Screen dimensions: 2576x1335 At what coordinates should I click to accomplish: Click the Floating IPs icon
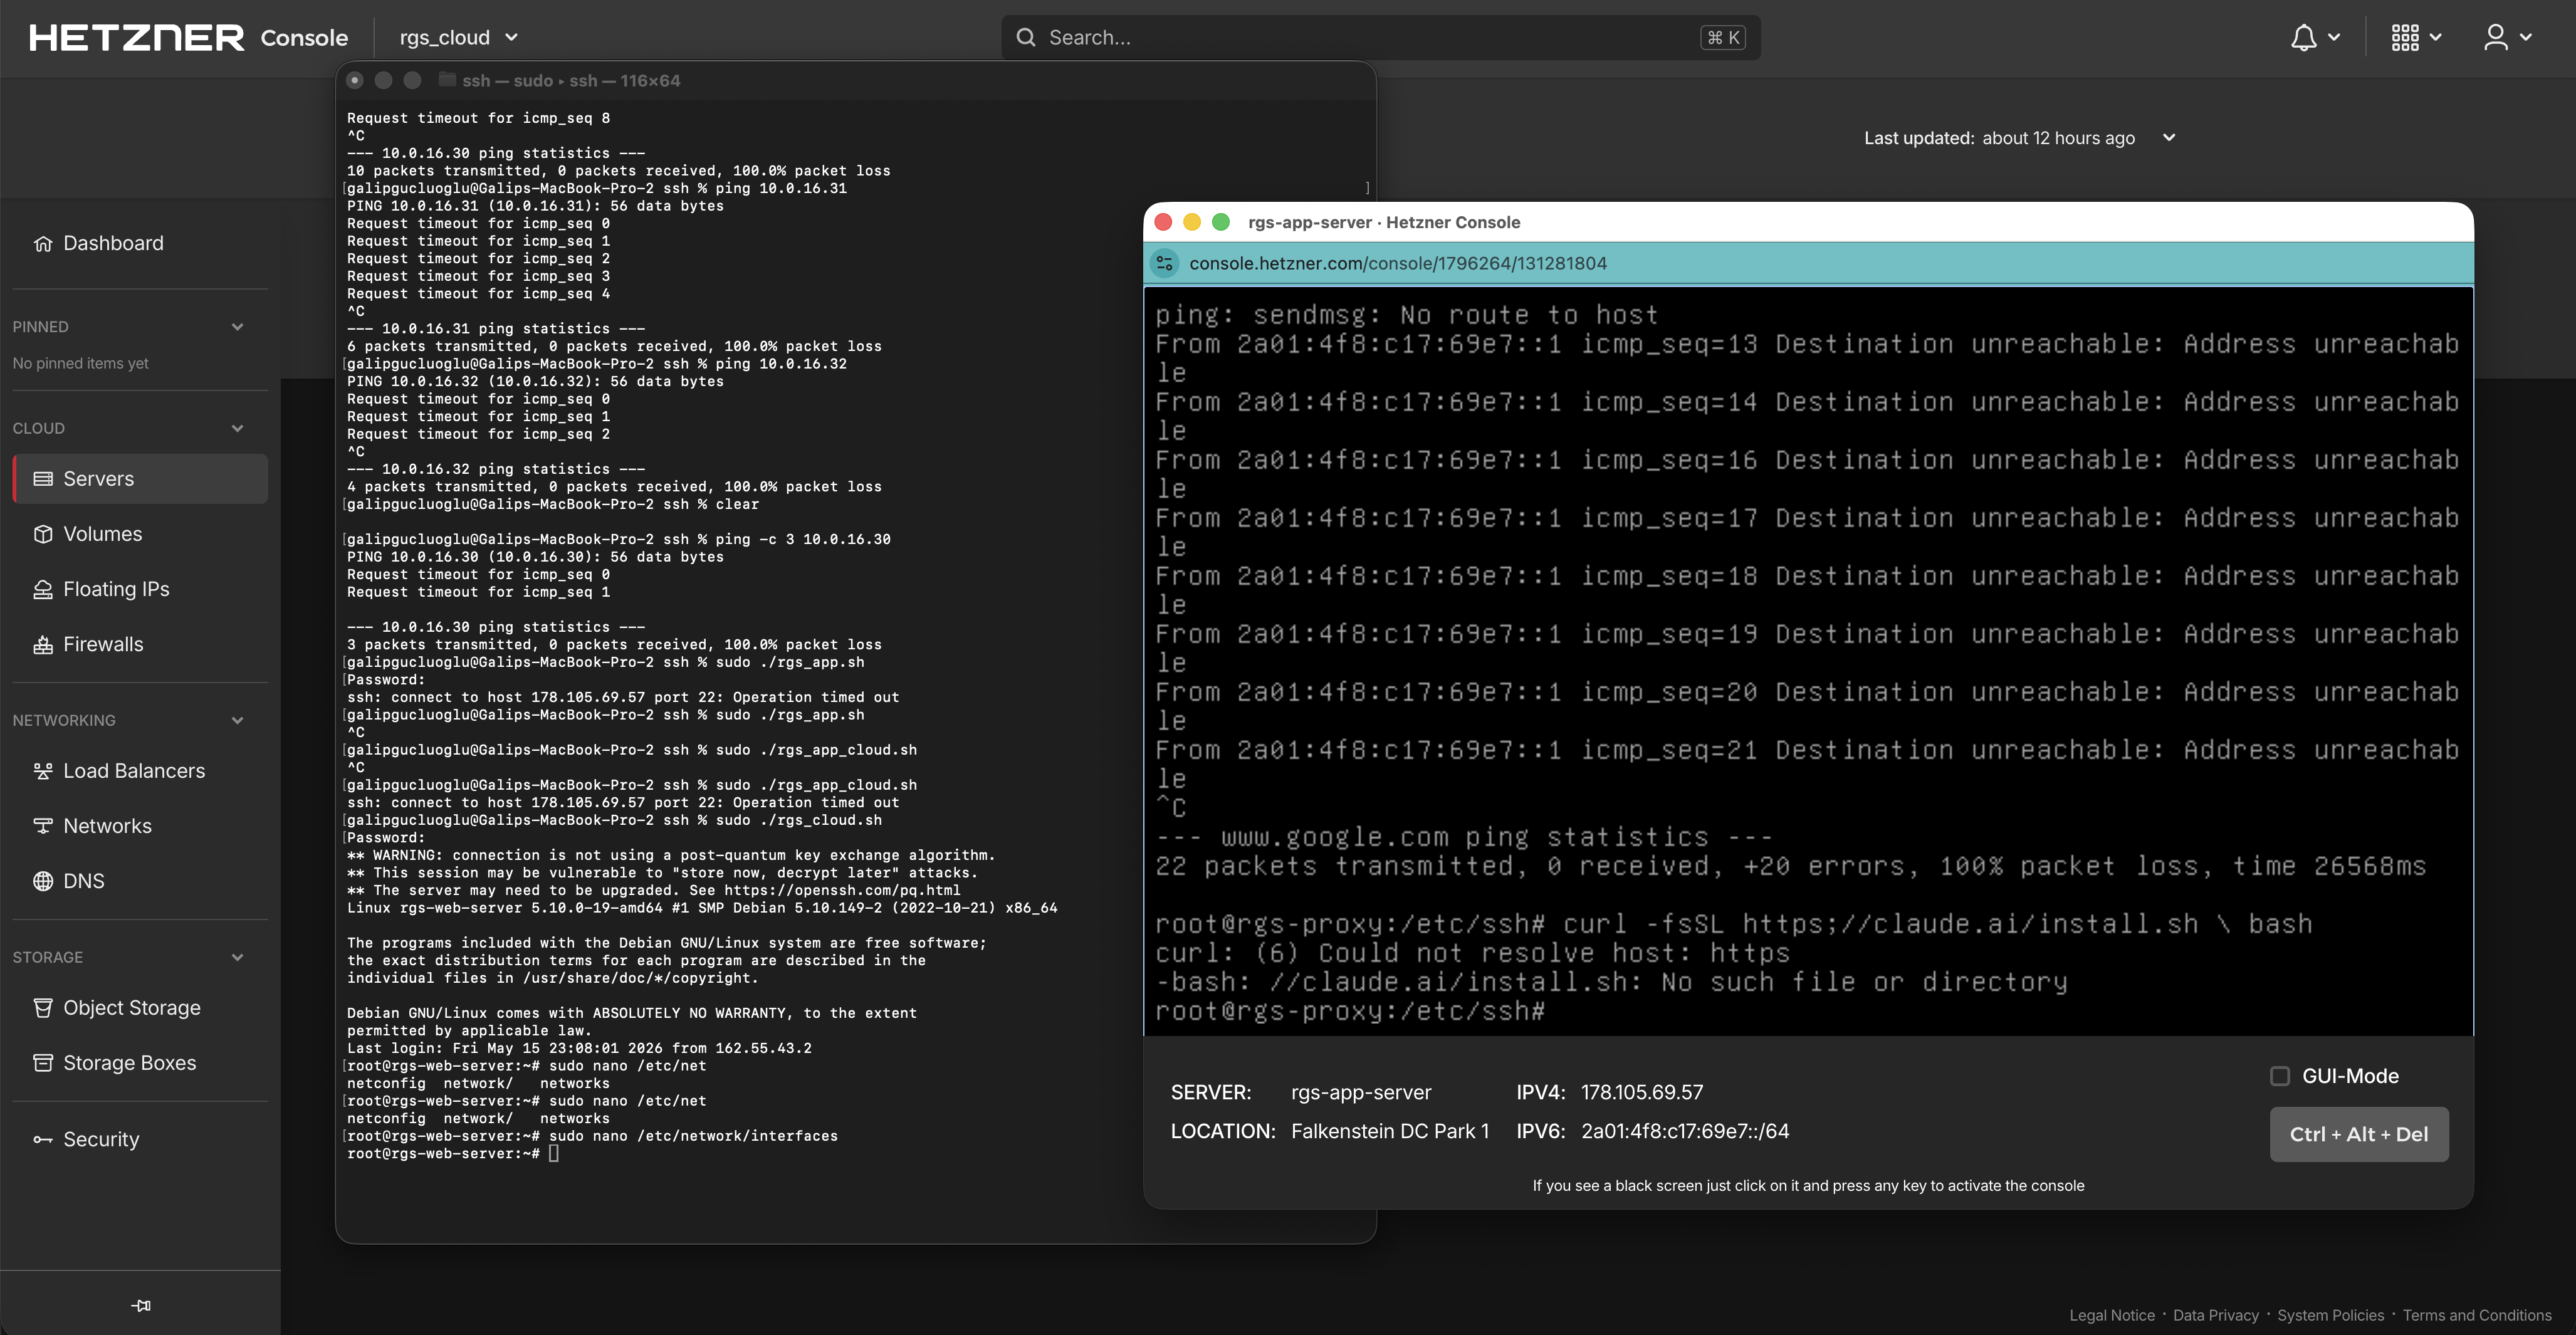(43, 589)
